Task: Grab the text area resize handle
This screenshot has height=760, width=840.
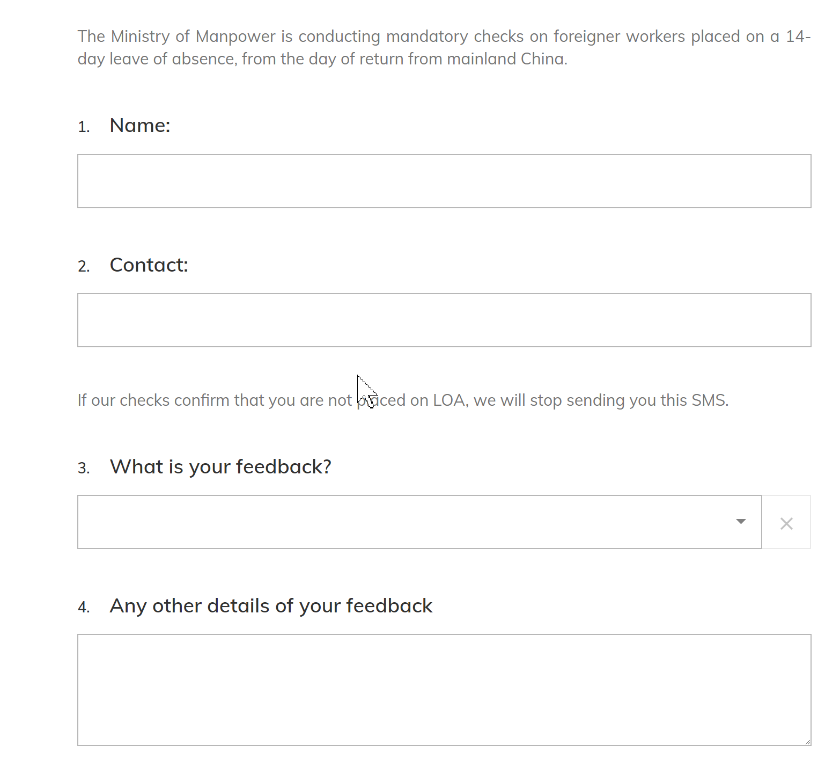Action: [x=805, y=740]
